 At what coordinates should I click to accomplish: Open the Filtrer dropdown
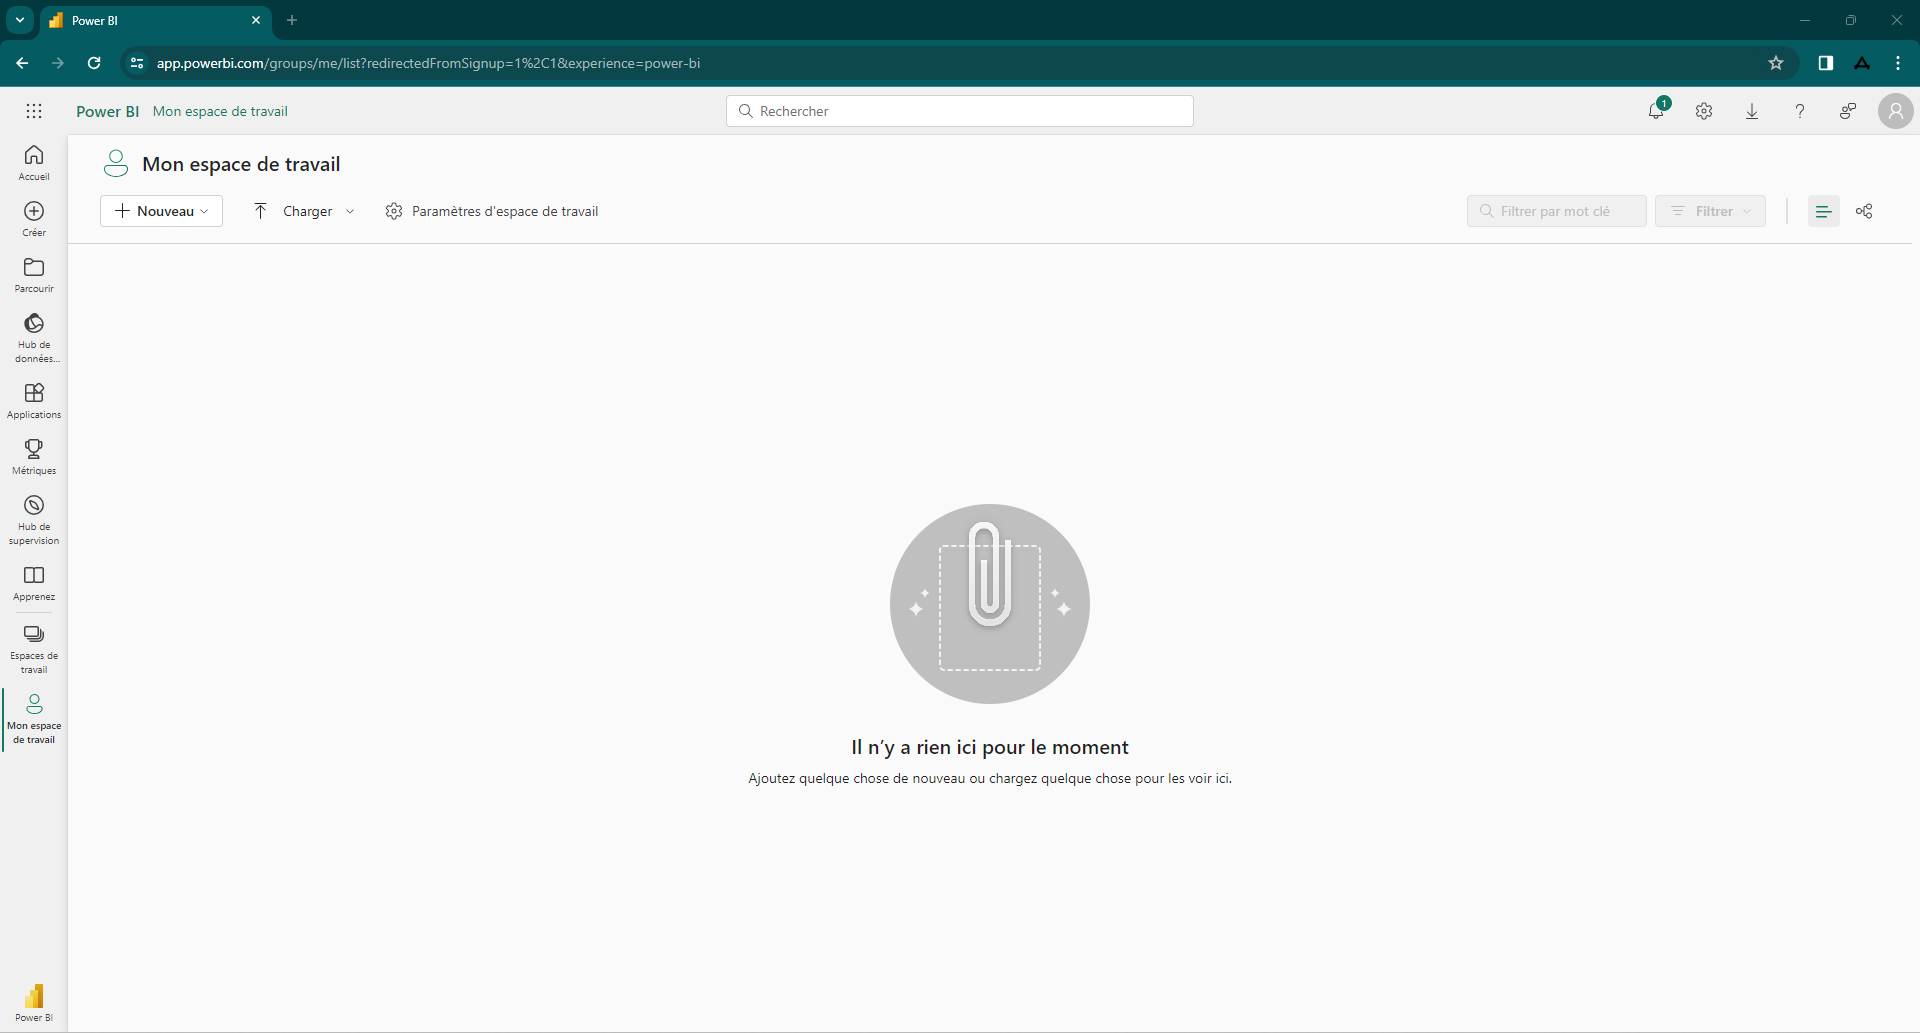tap(1710, 211)
